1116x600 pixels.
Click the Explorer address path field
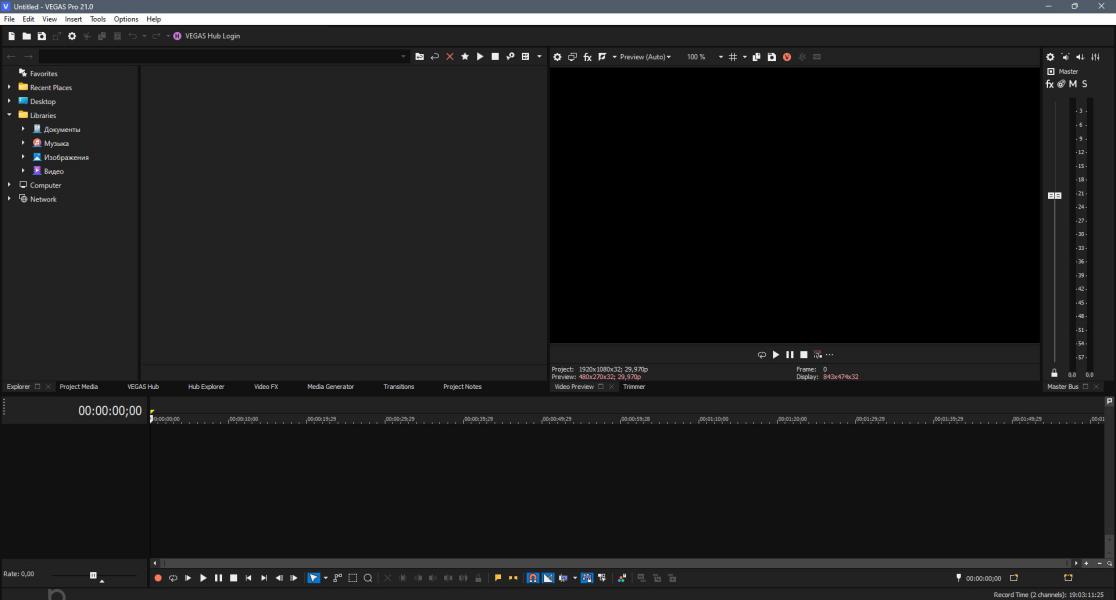(x=219, y=56)
